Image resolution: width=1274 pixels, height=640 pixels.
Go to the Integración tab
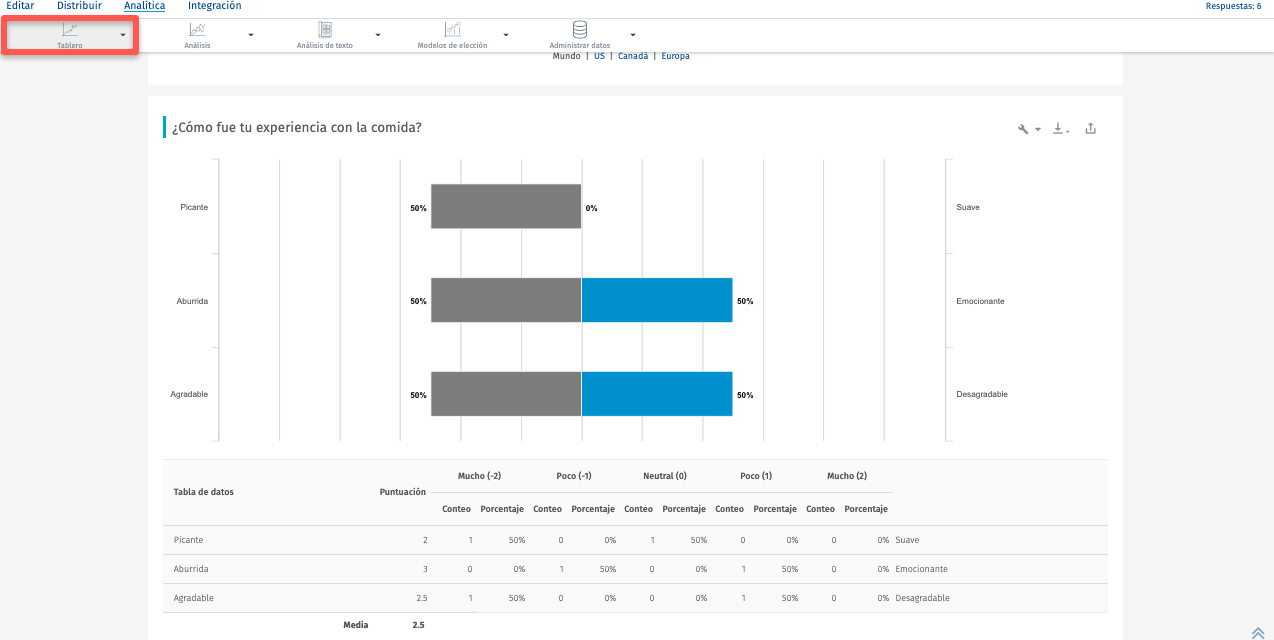point(214,6)
